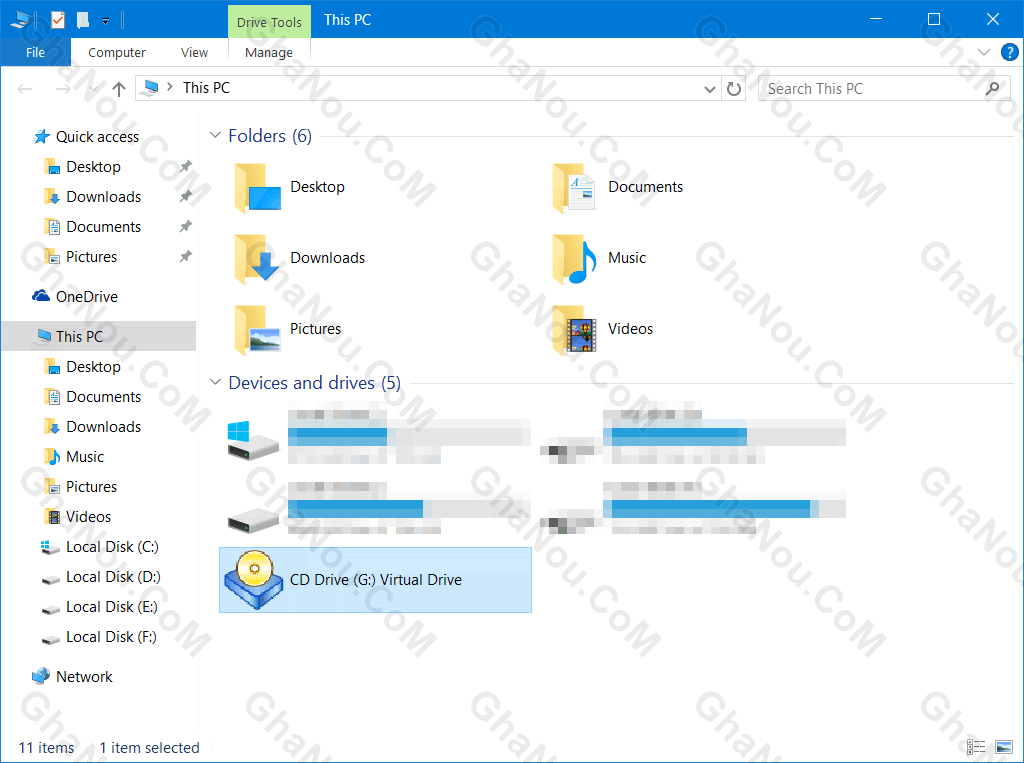Switch to Large icons view in status bar
This screenshot has height=763, width=1024.
click(1003, 747)
